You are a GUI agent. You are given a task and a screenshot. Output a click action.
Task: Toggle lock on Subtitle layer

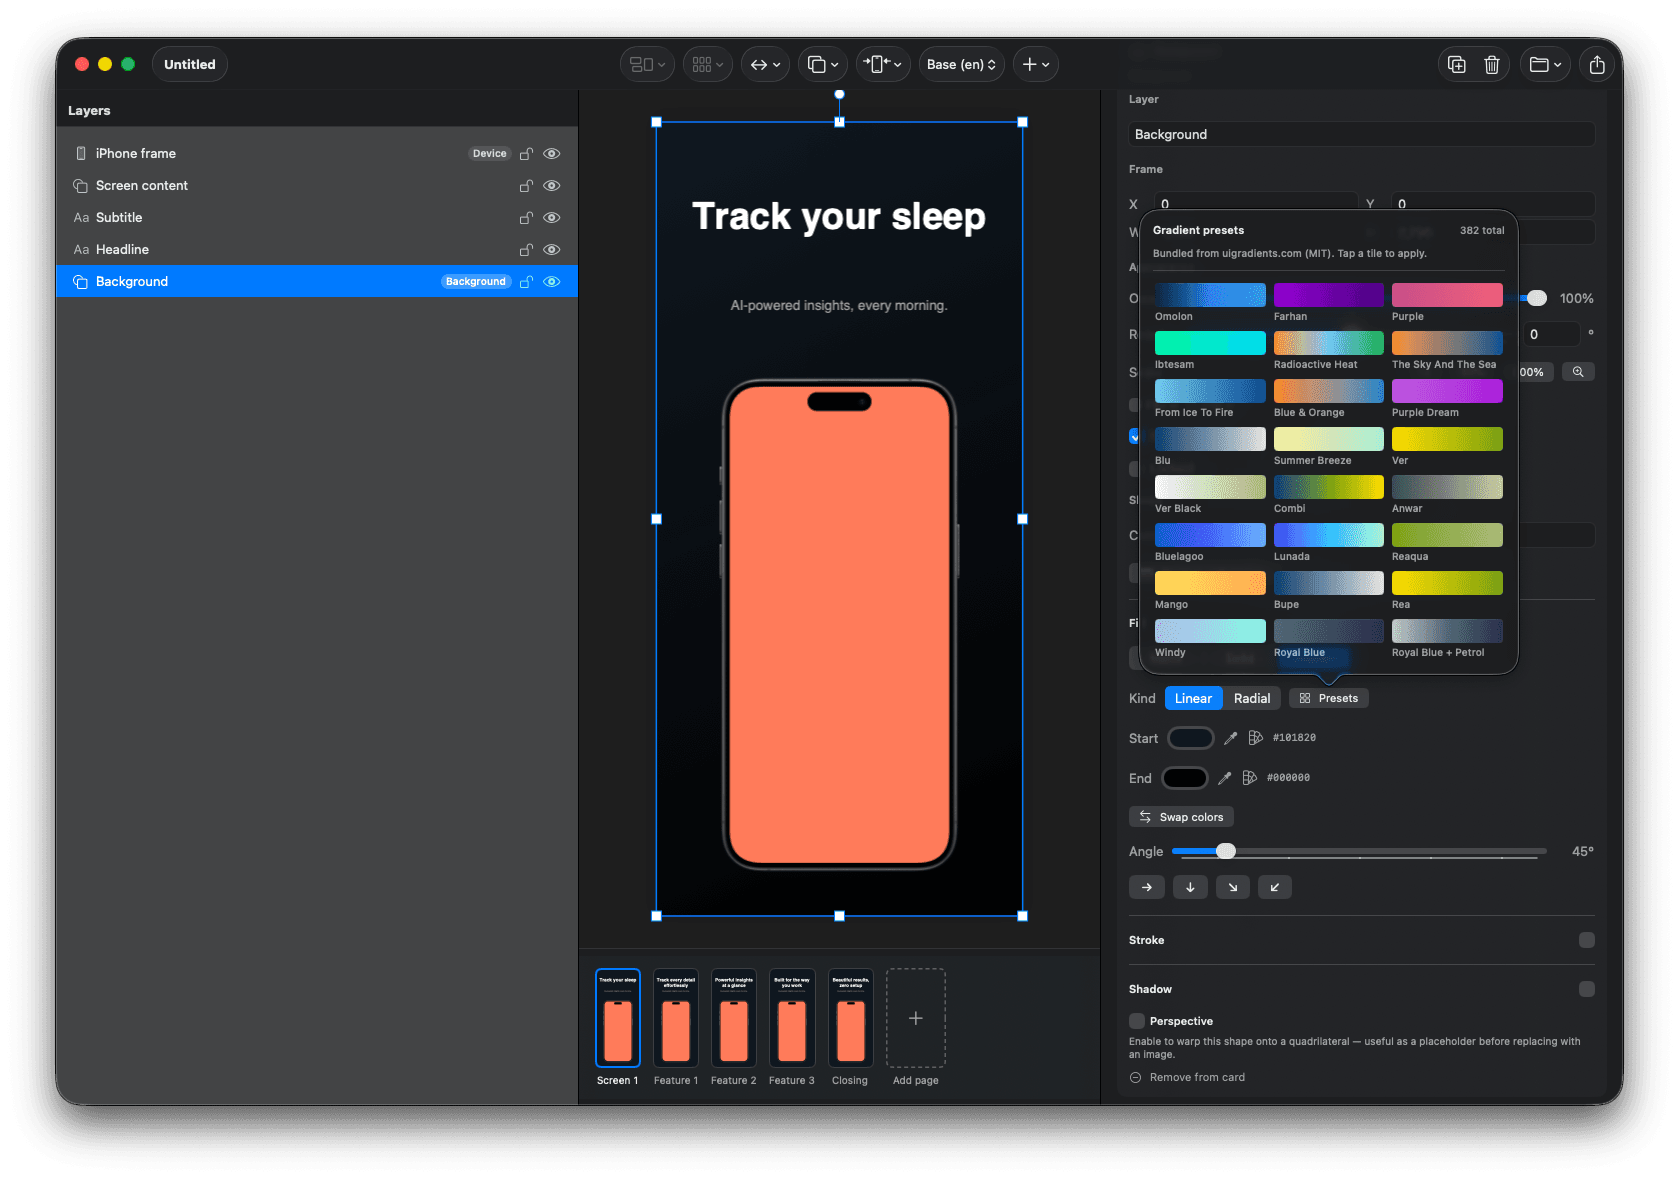[x=526, y=218]
